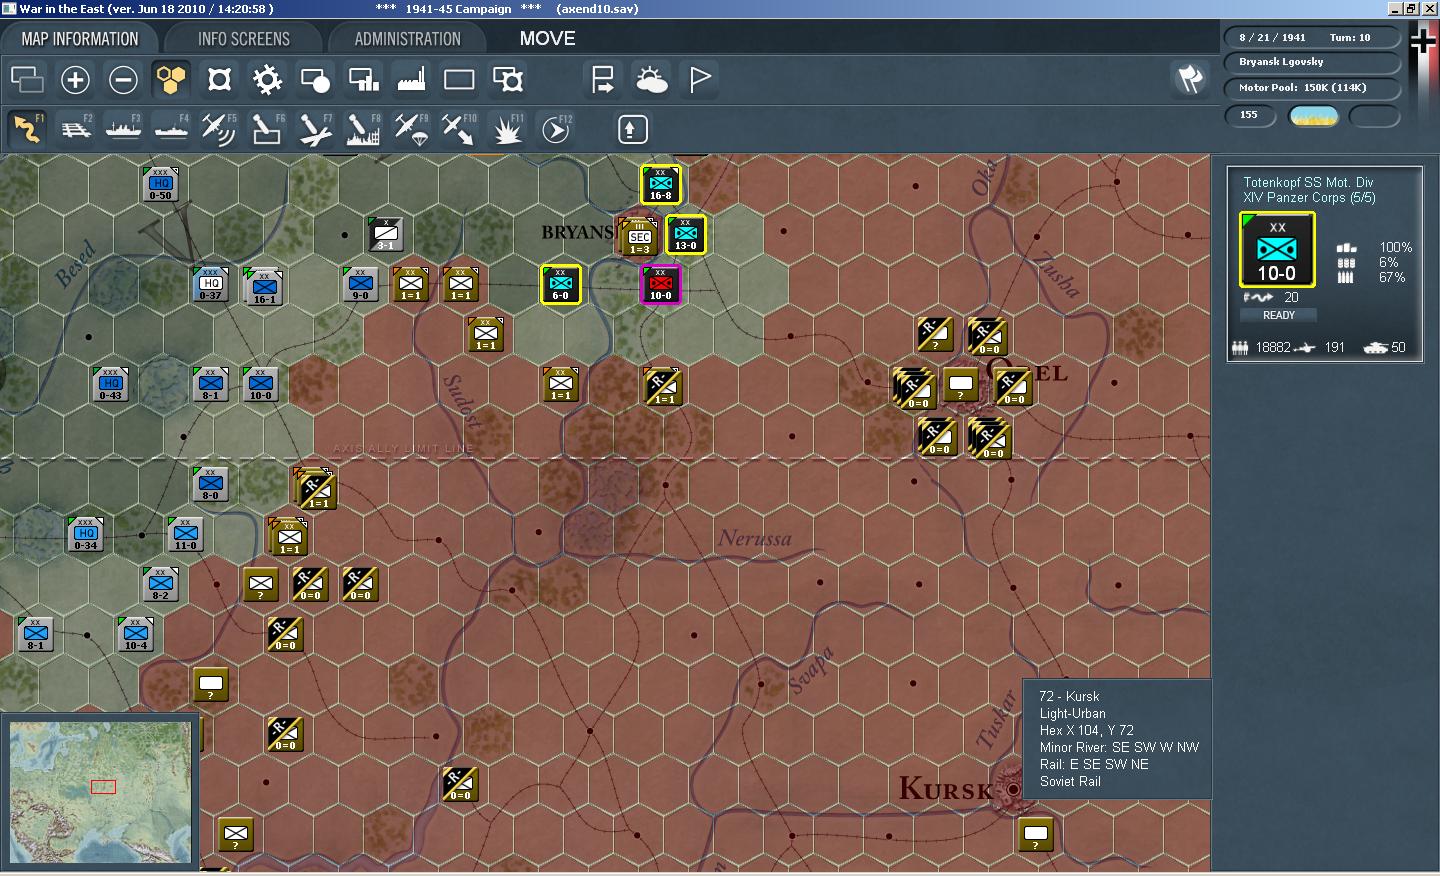Select the 10-4 infantry unit counter
The image size is (1440, 876).
click(x=136, y=635)
